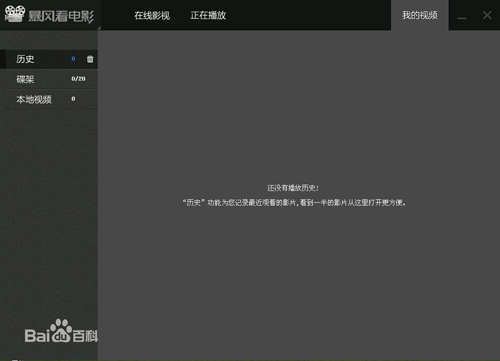The width and height of the screenshot is (500, 361).
Task: Switch to the 正在播放 tab
Action: 208,15
